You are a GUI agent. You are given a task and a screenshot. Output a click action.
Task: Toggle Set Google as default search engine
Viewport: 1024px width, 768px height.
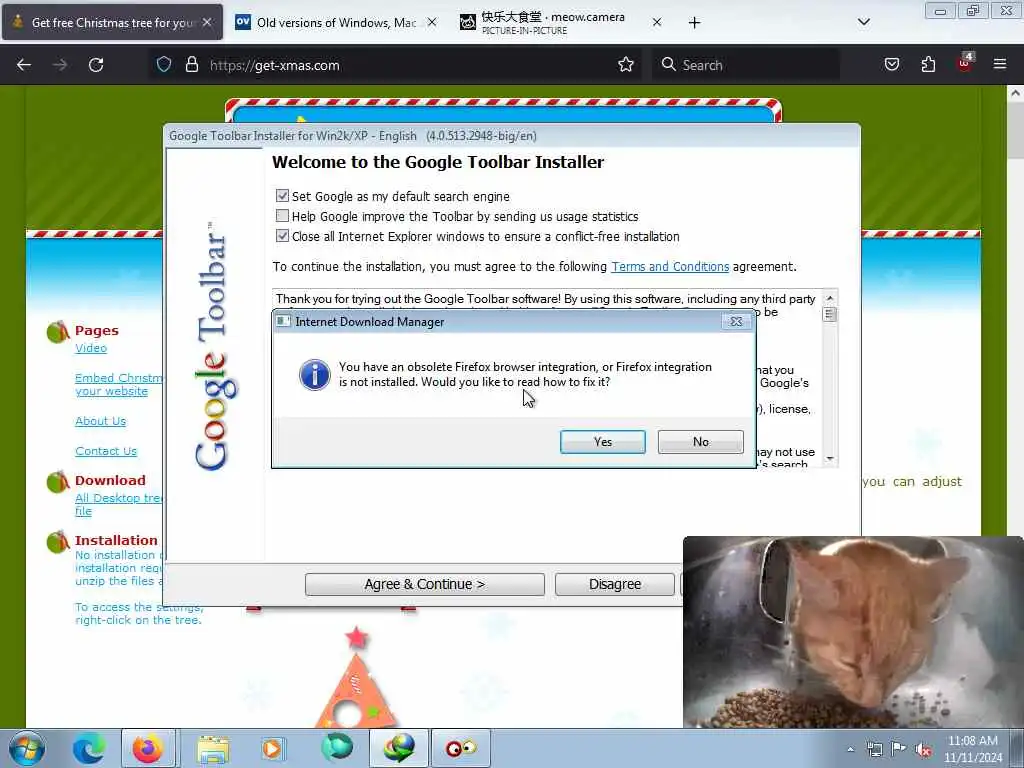pyautogui.click(x=282, y=196)
